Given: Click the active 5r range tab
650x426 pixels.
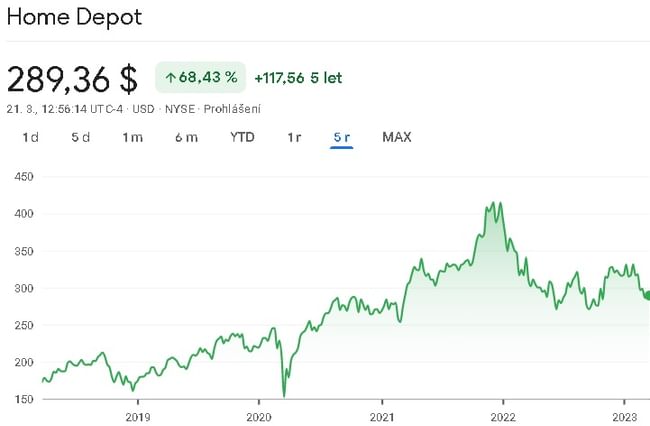Looking at the screenshot, I should tap(342, 137).
